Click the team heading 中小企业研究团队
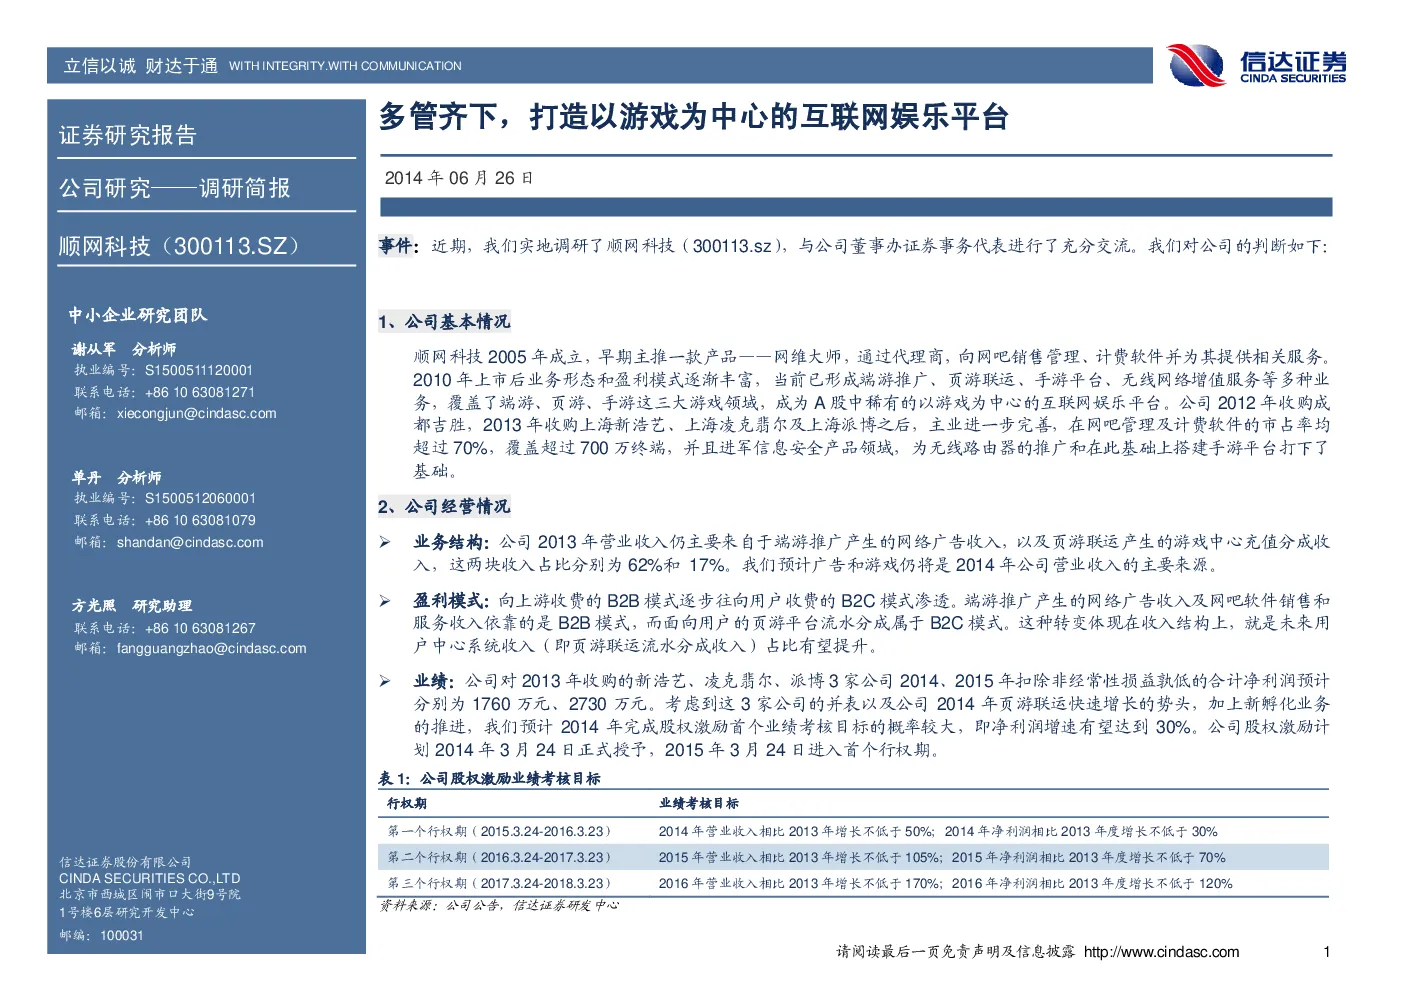The height and width of the screenshot is (992, 1403). point(138,315)
